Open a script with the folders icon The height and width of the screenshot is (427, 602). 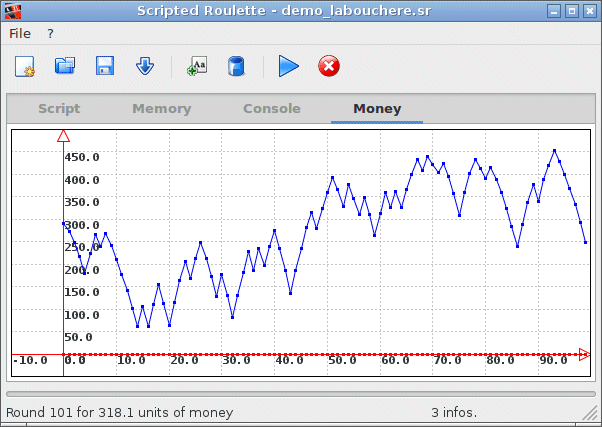[x=65, y=66]
